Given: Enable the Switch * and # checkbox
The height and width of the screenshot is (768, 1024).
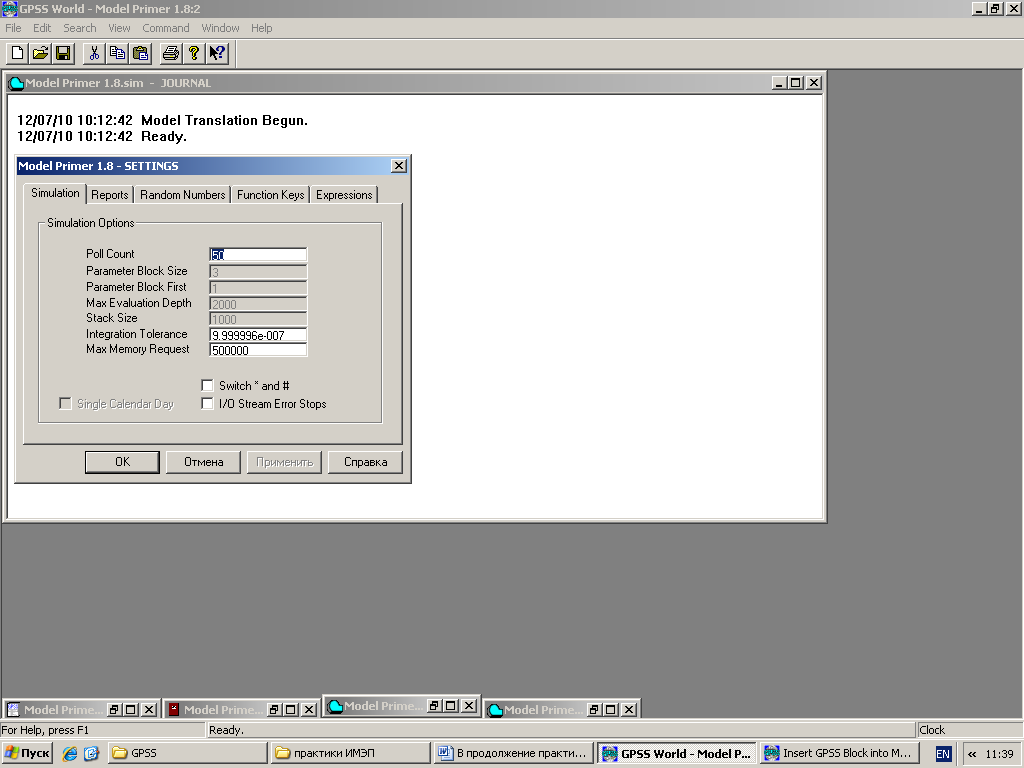Looking at the screenshot, I should 208,385.
